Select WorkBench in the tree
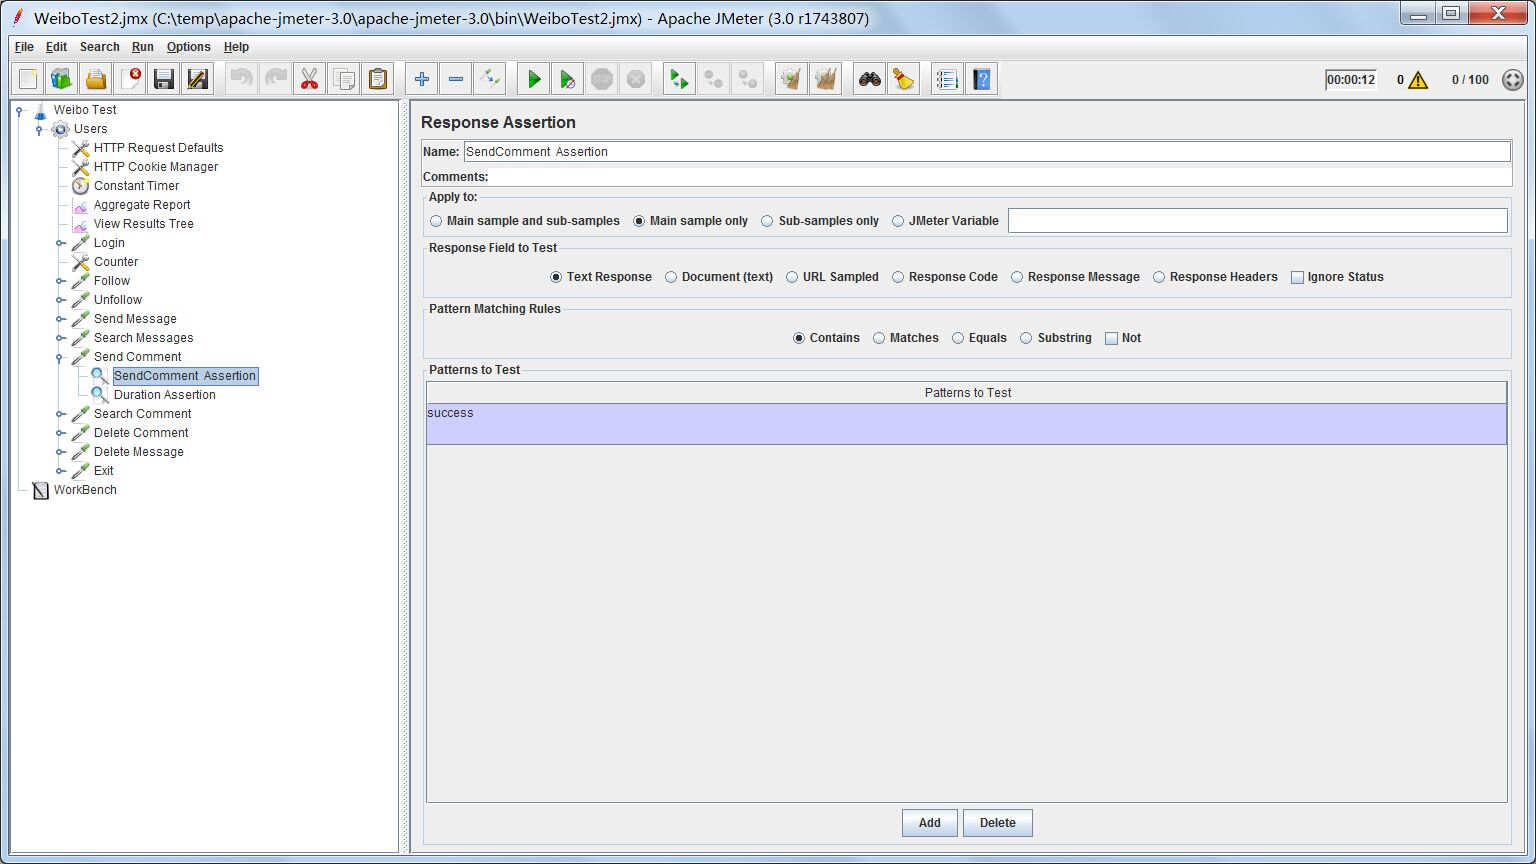Viewport: 1536px width, 864px height. point(85,490)
